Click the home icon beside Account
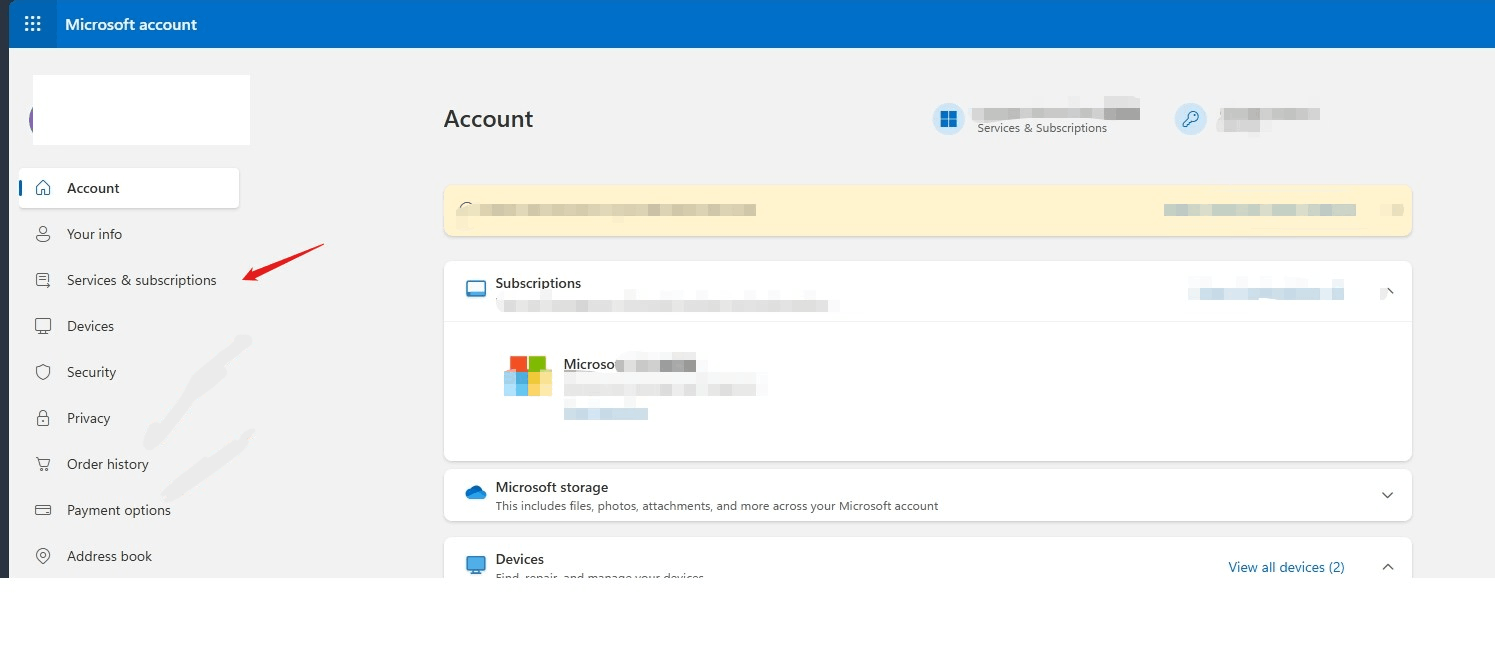Screen dimensions: 1495x648 coord(43,188)
